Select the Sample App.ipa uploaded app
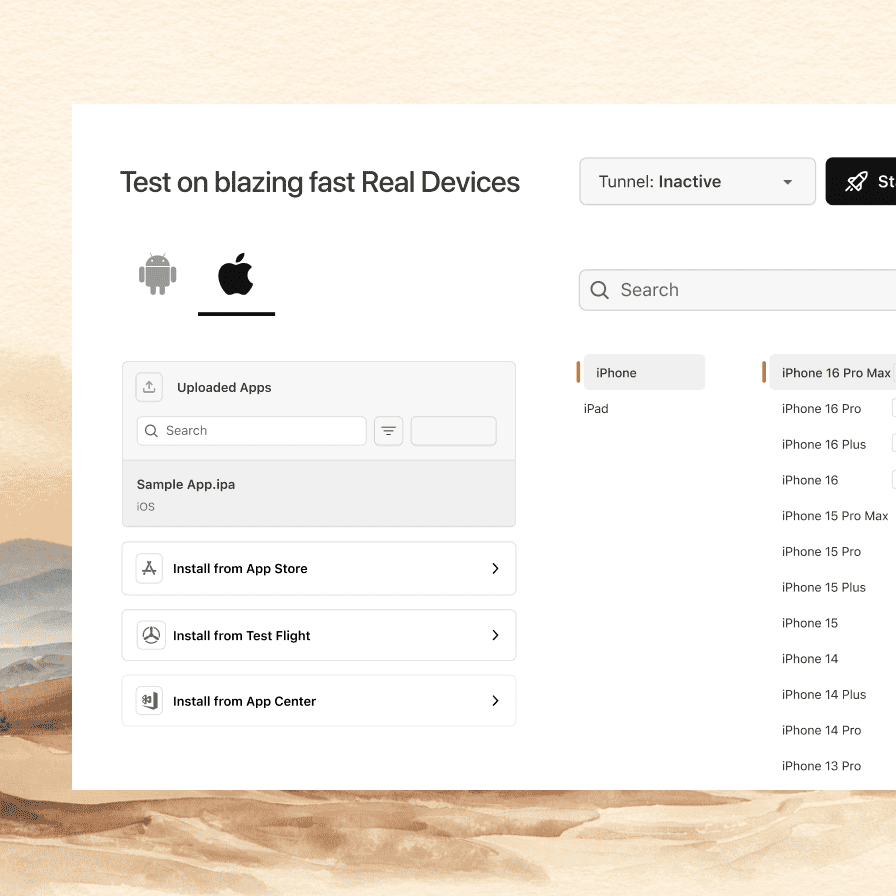Viewport: 896px width, 896px height. [x=319, y=492]
